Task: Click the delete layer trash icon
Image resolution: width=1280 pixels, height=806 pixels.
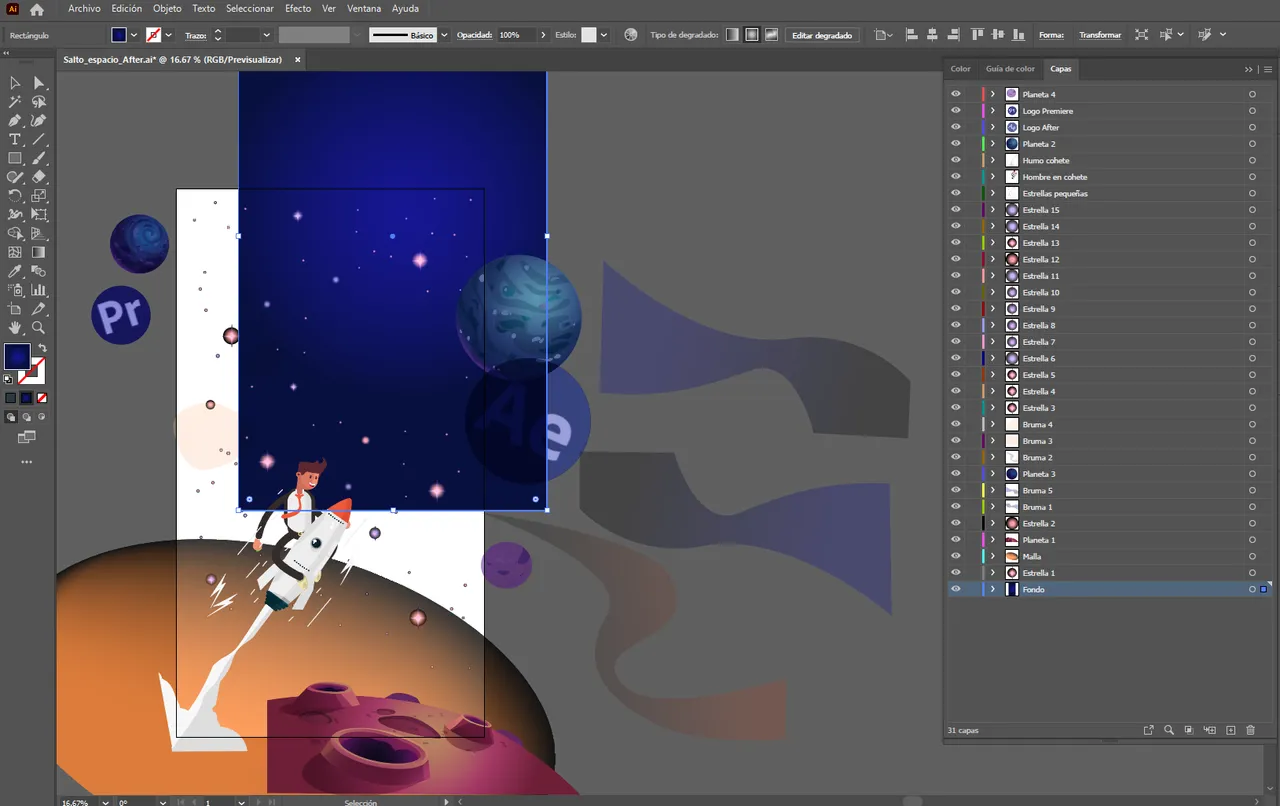Action: click(1250, 731)
